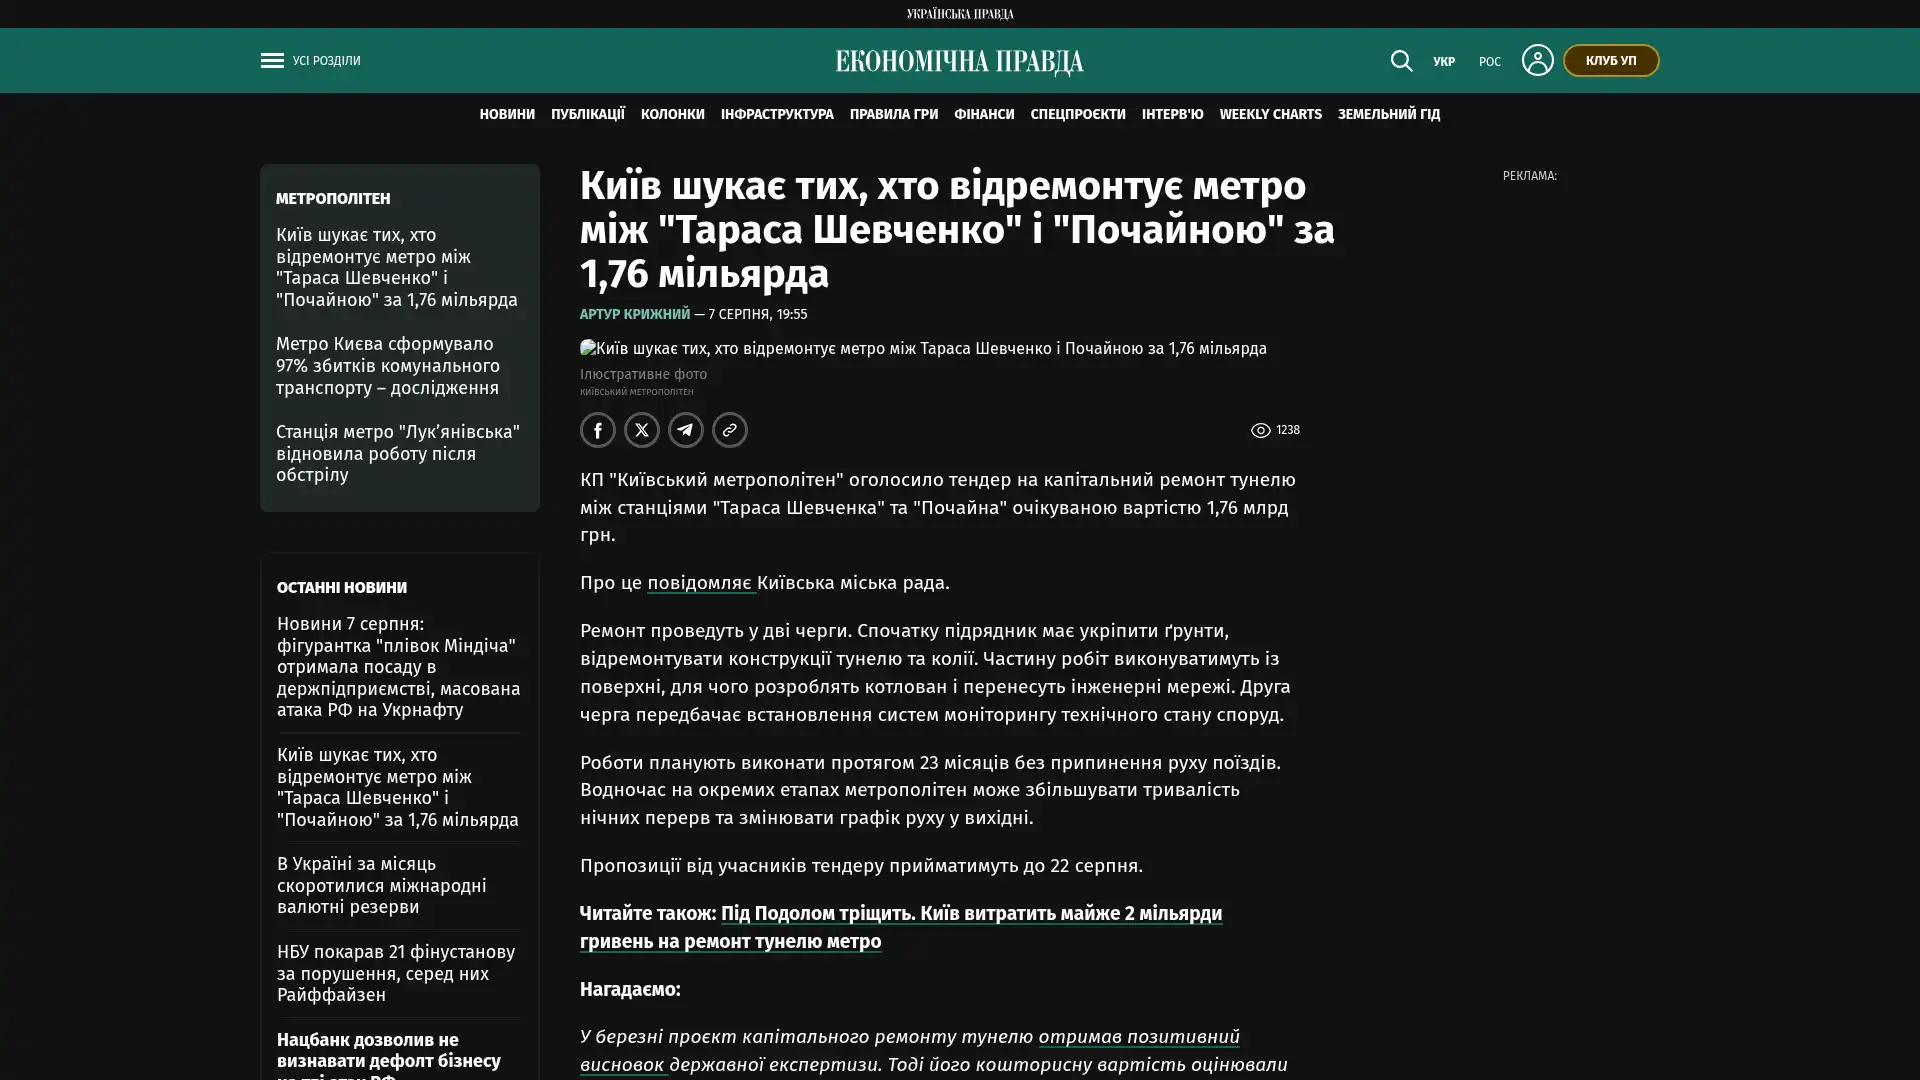Screen dimensions: 1920x1080
Task: Switch language to УКР
Action: click(1444, 61)
